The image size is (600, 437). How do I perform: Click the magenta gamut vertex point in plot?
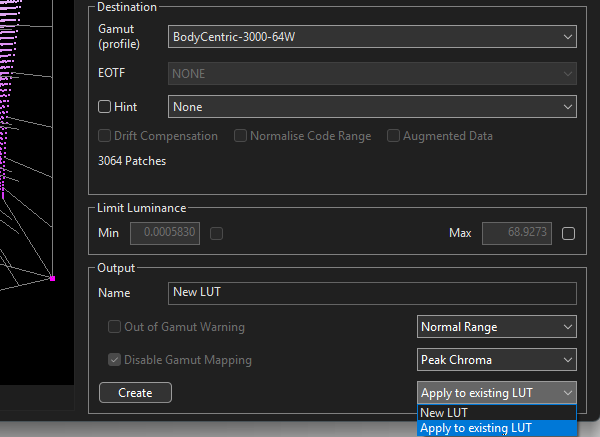(53, 279)
